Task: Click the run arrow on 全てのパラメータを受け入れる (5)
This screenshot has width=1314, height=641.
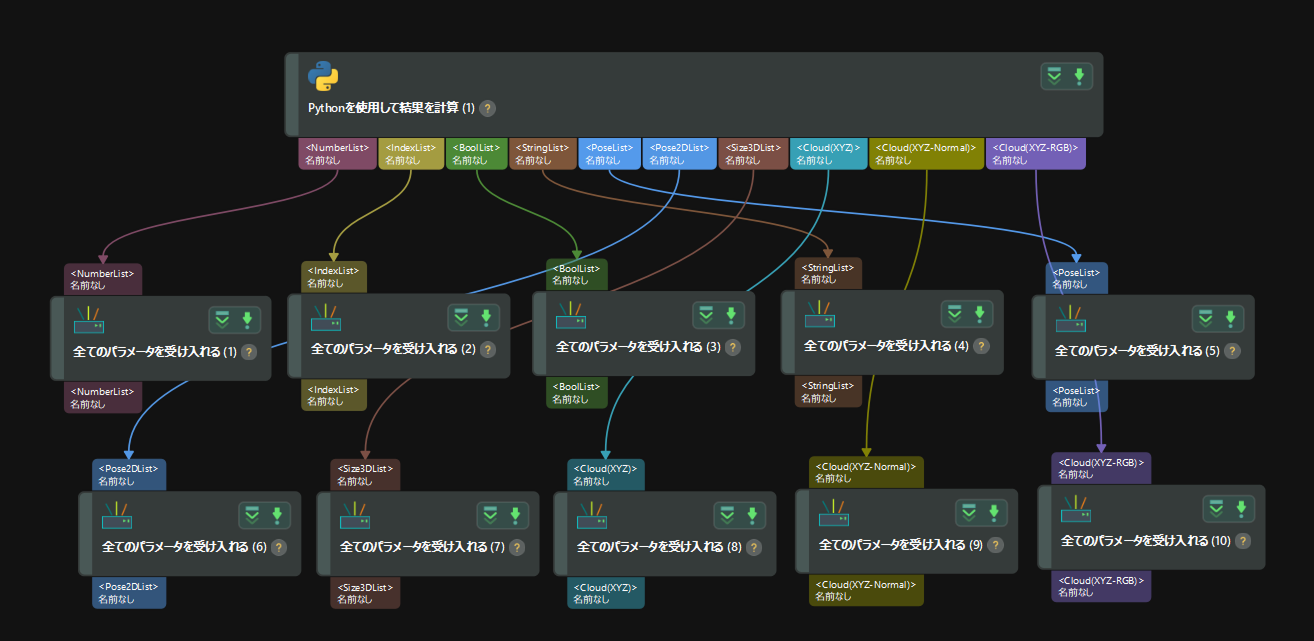Action: (x=1230, y=319)
